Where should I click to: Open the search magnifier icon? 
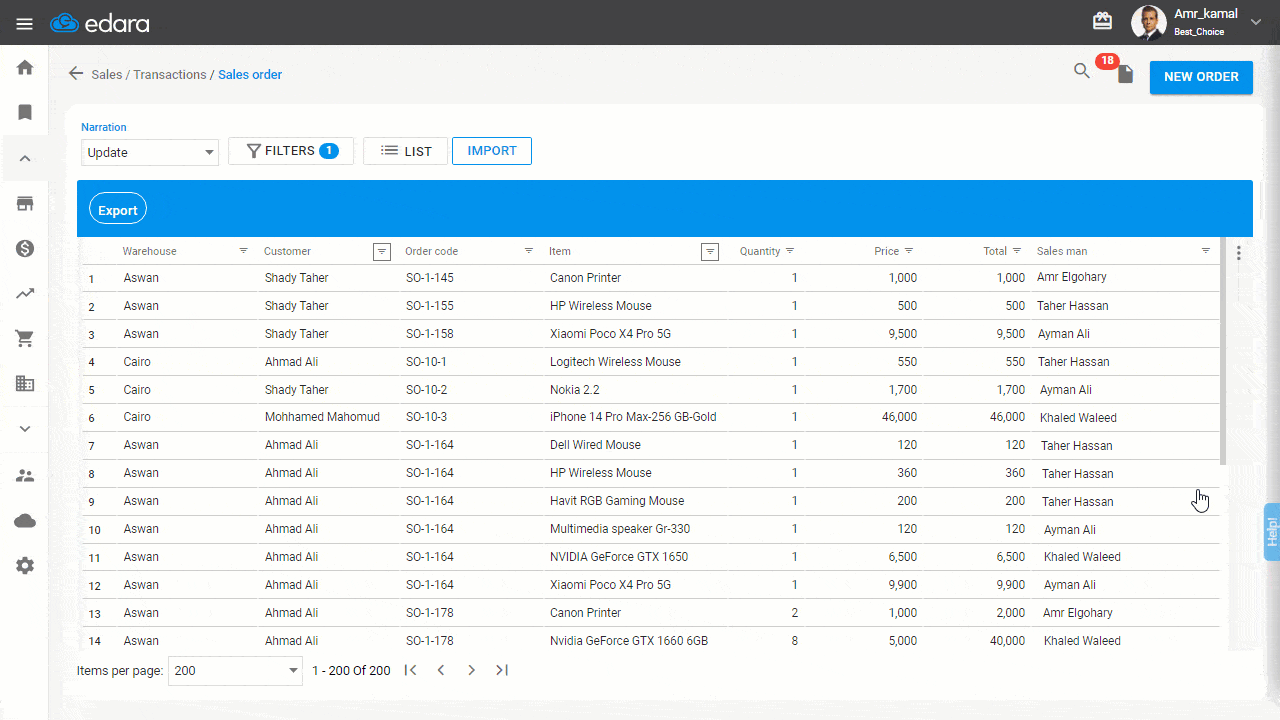click(x=1082, y=71)
